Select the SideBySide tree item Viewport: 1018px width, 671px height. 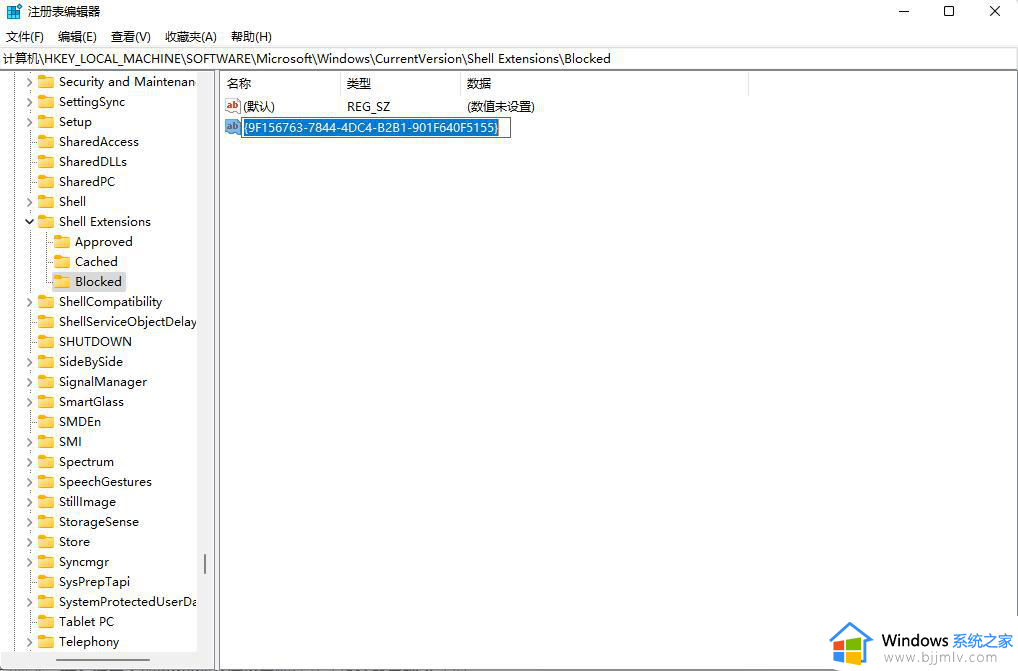click(x=91, y=362)
